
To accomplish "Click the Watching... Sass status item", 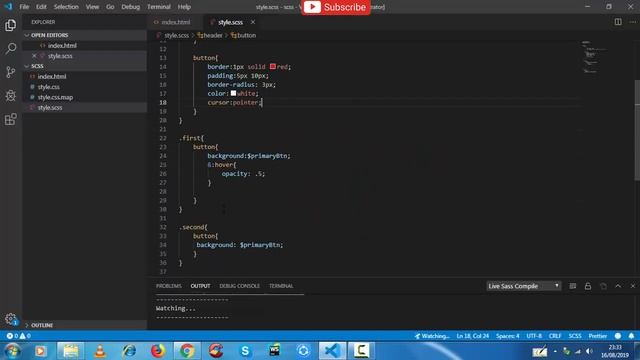I will pos(432,336).
